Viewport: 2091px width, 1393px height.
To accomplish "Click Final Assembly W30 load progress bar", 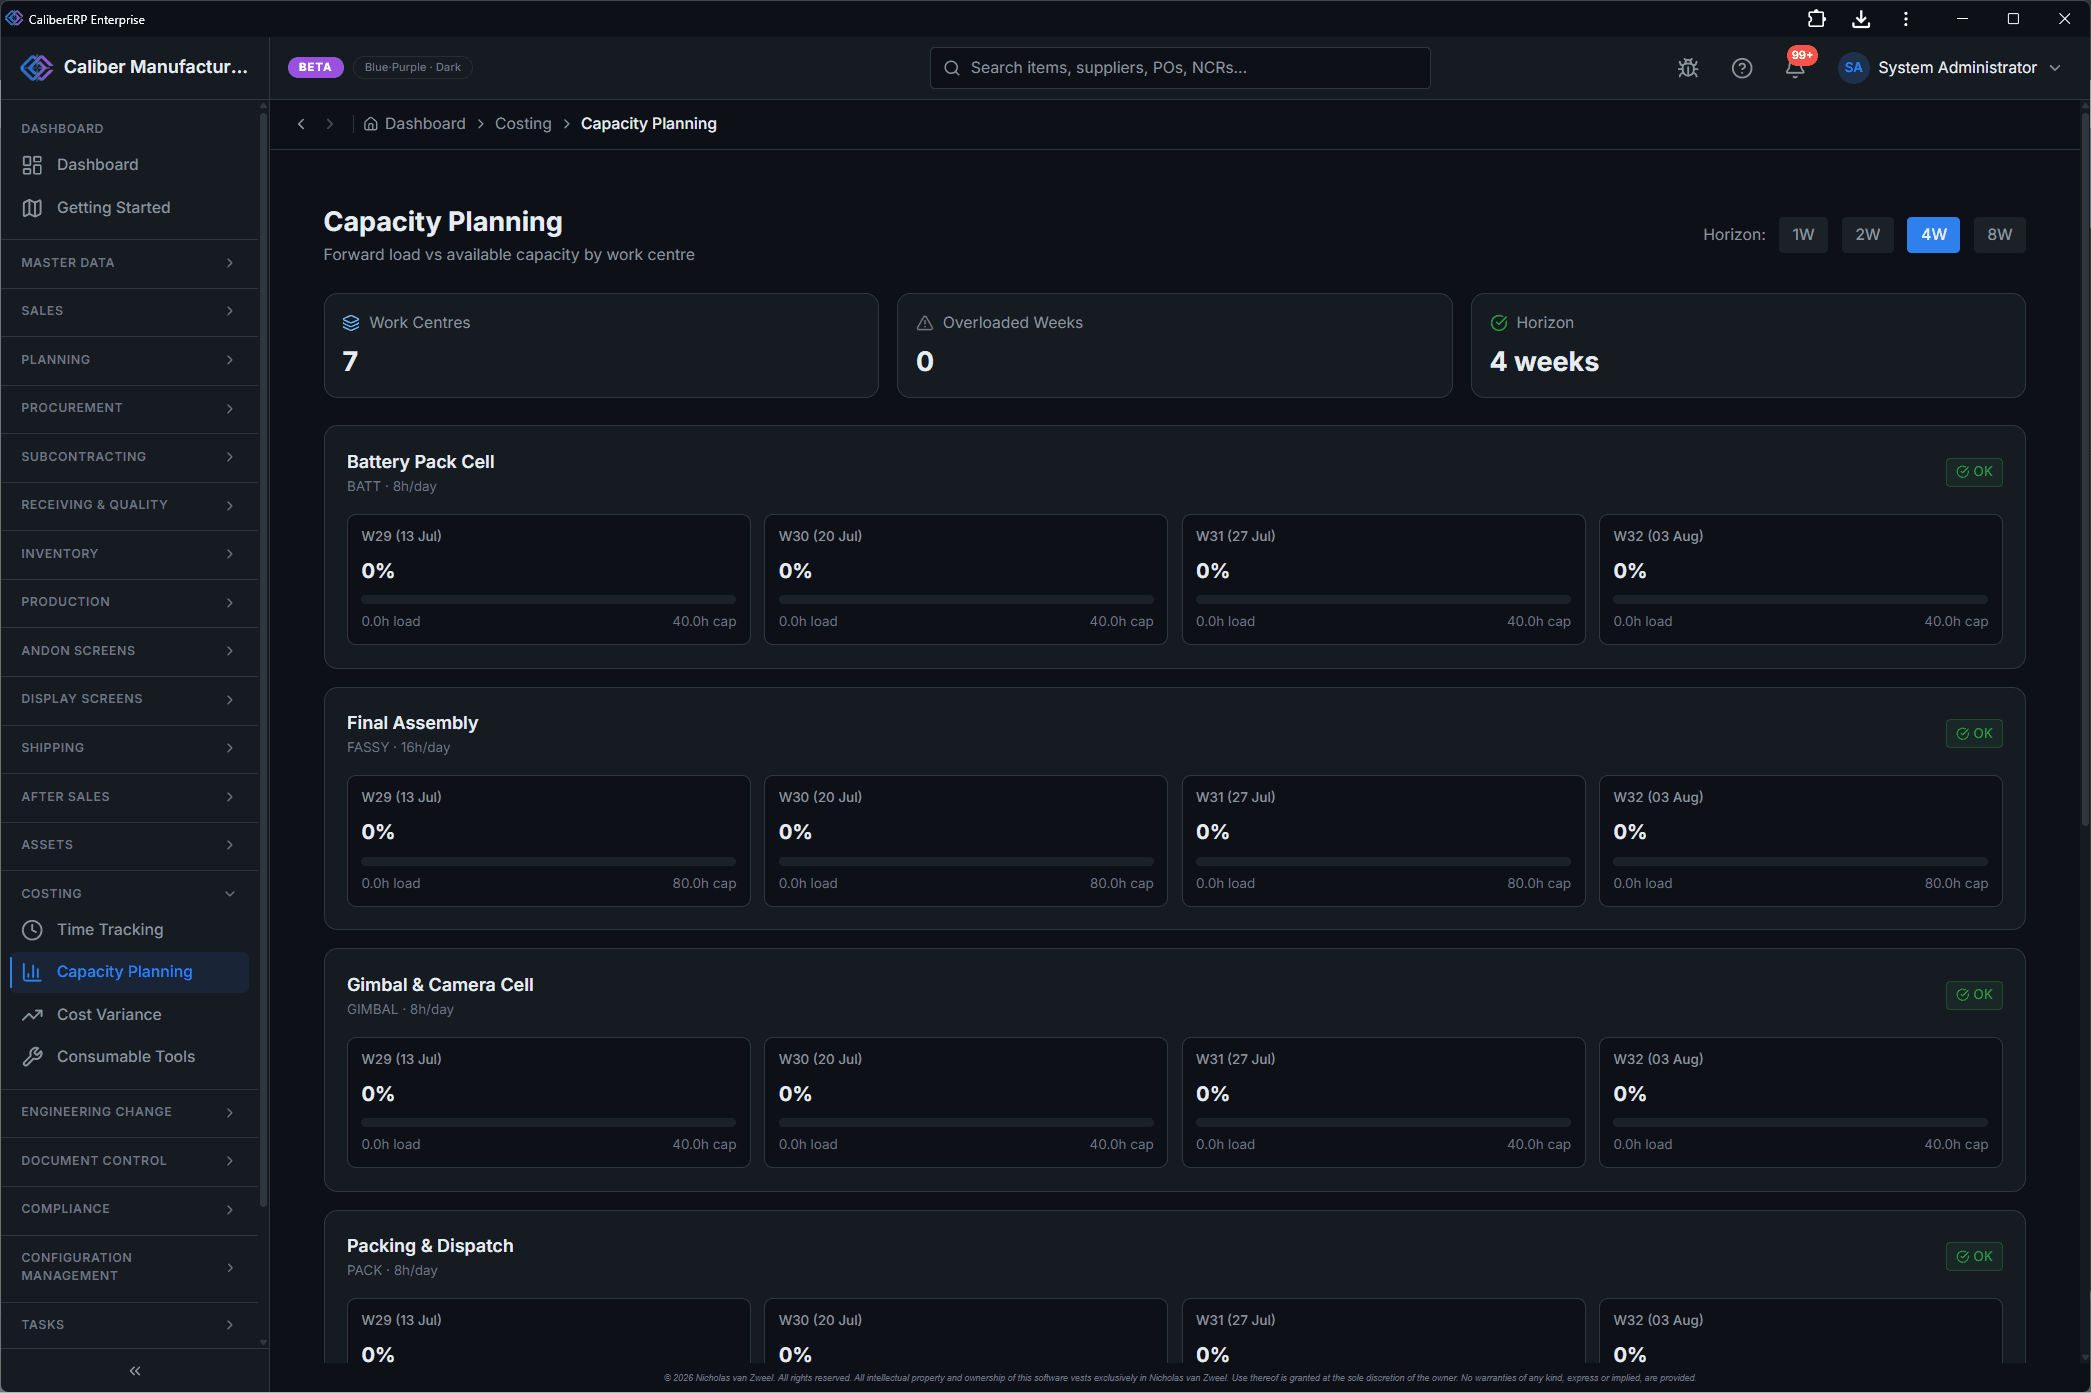I will tap(966, 861).
